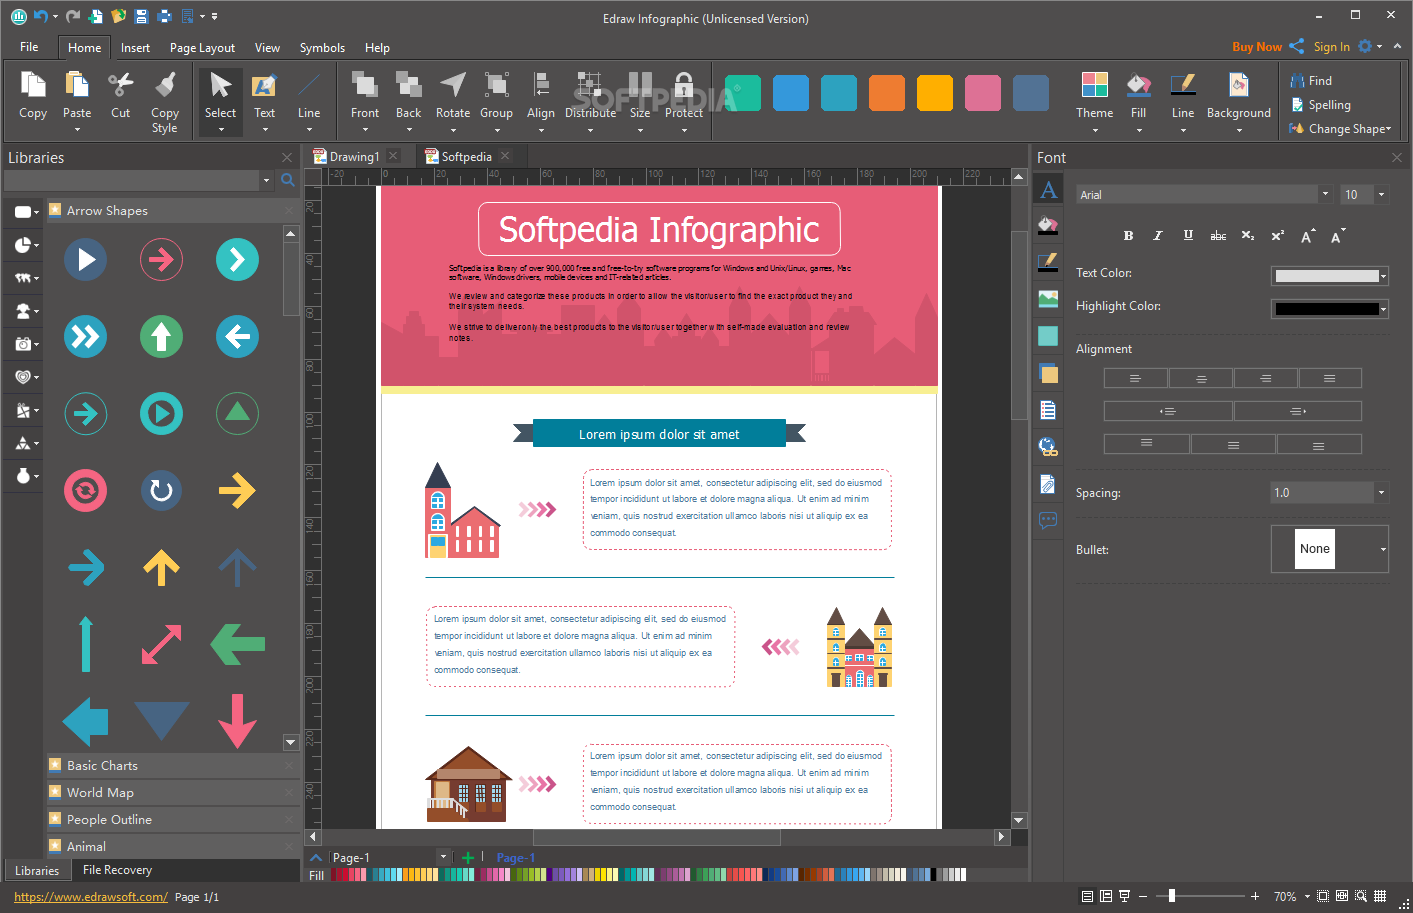
Task: Select the double chevron arrow shape
Action: (86, 337)
